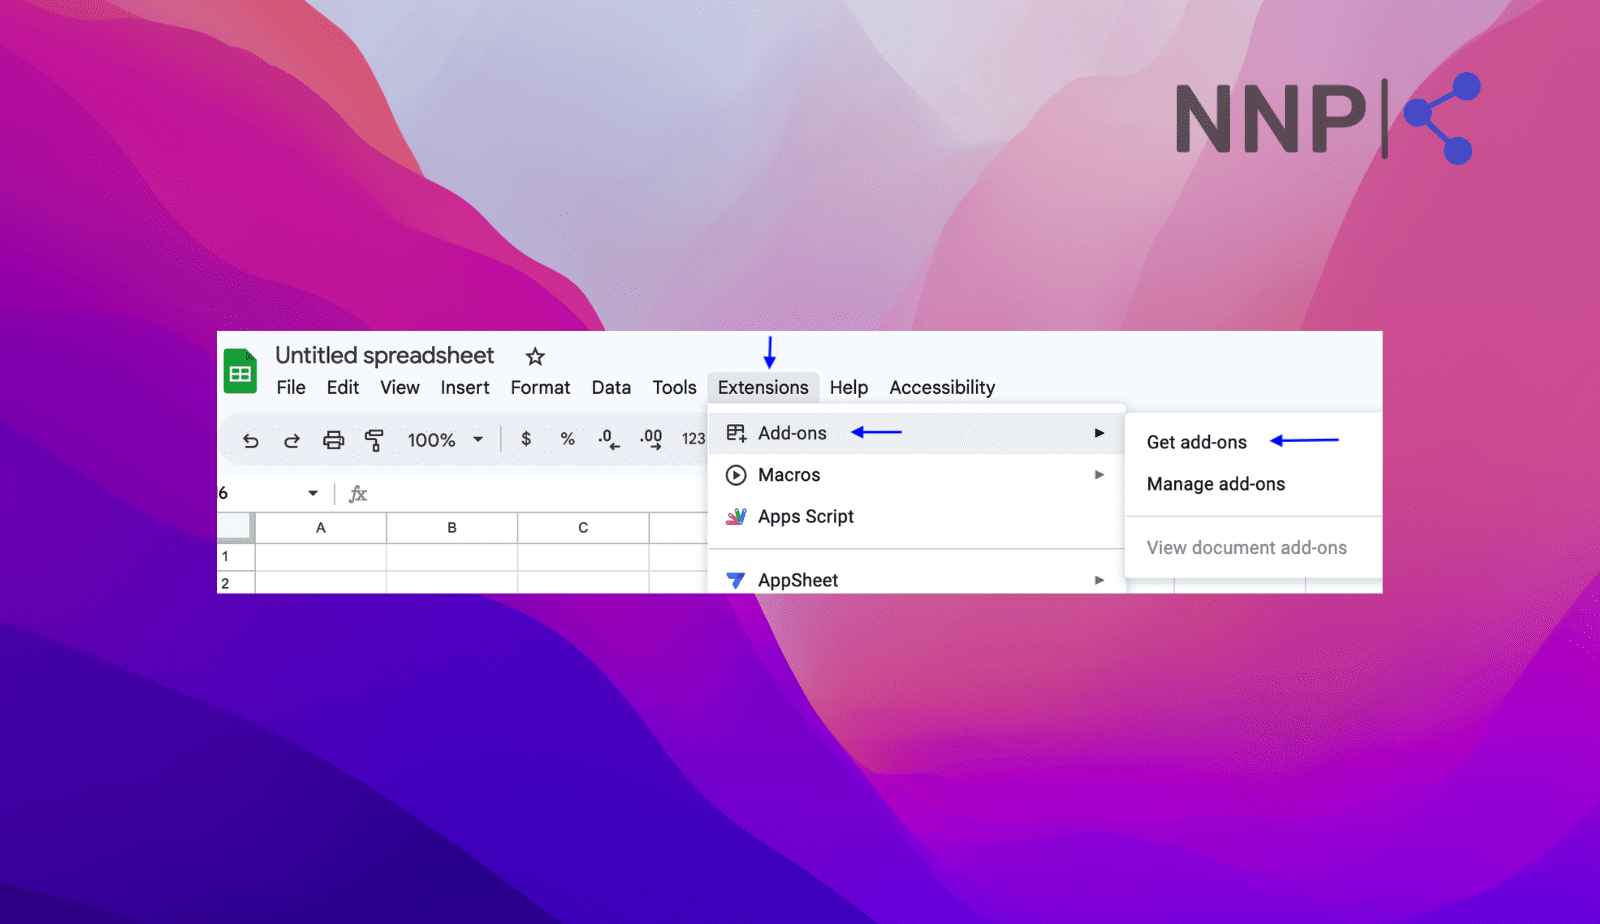The width and height of the screenshot is (1600, 924).
Task: Open the Edit menu
Action: (x=343, y=387)
